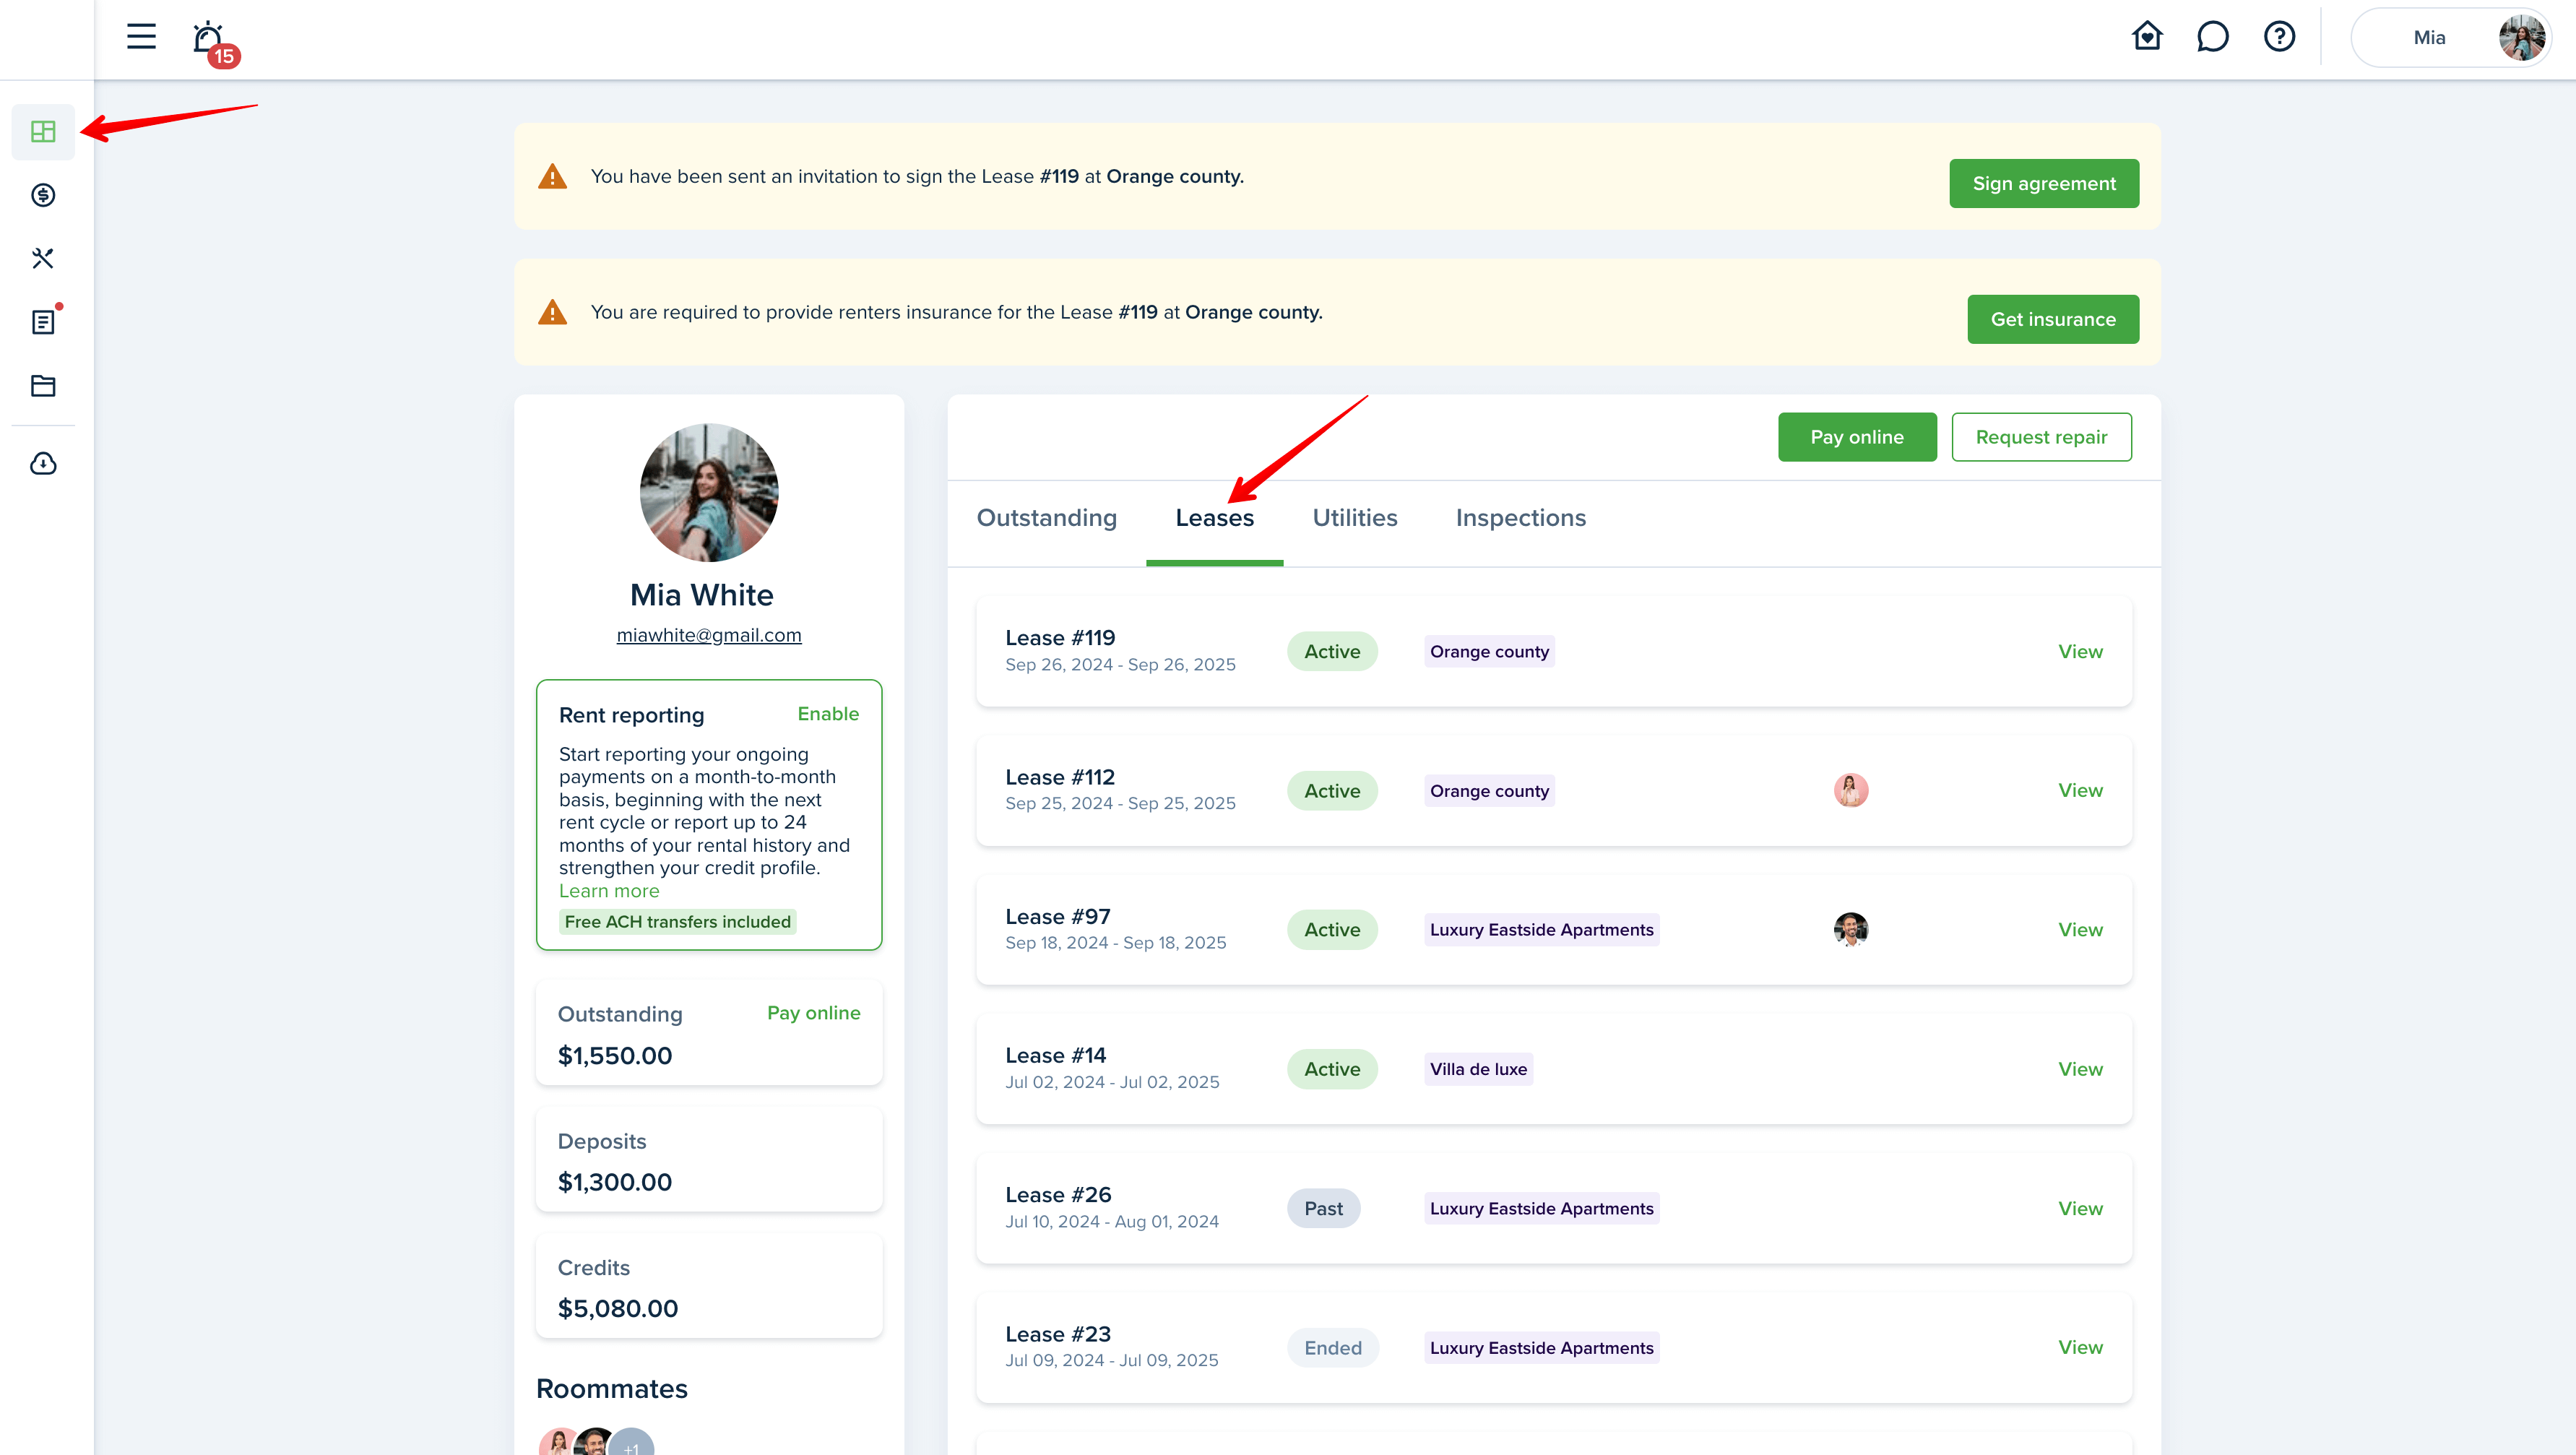Open the folder files icon in sidebar

point(43,386)
